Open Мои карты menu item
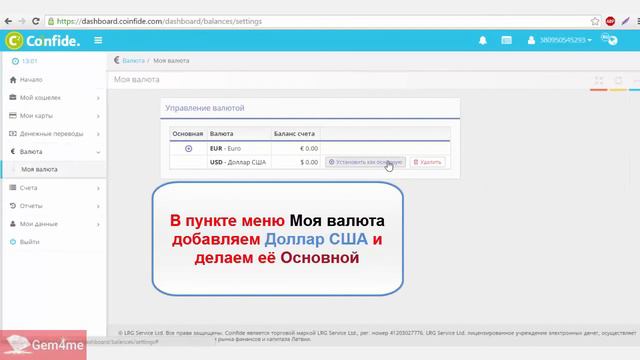The height and width of the screenshot is (360, 640). tap(36, 116)
